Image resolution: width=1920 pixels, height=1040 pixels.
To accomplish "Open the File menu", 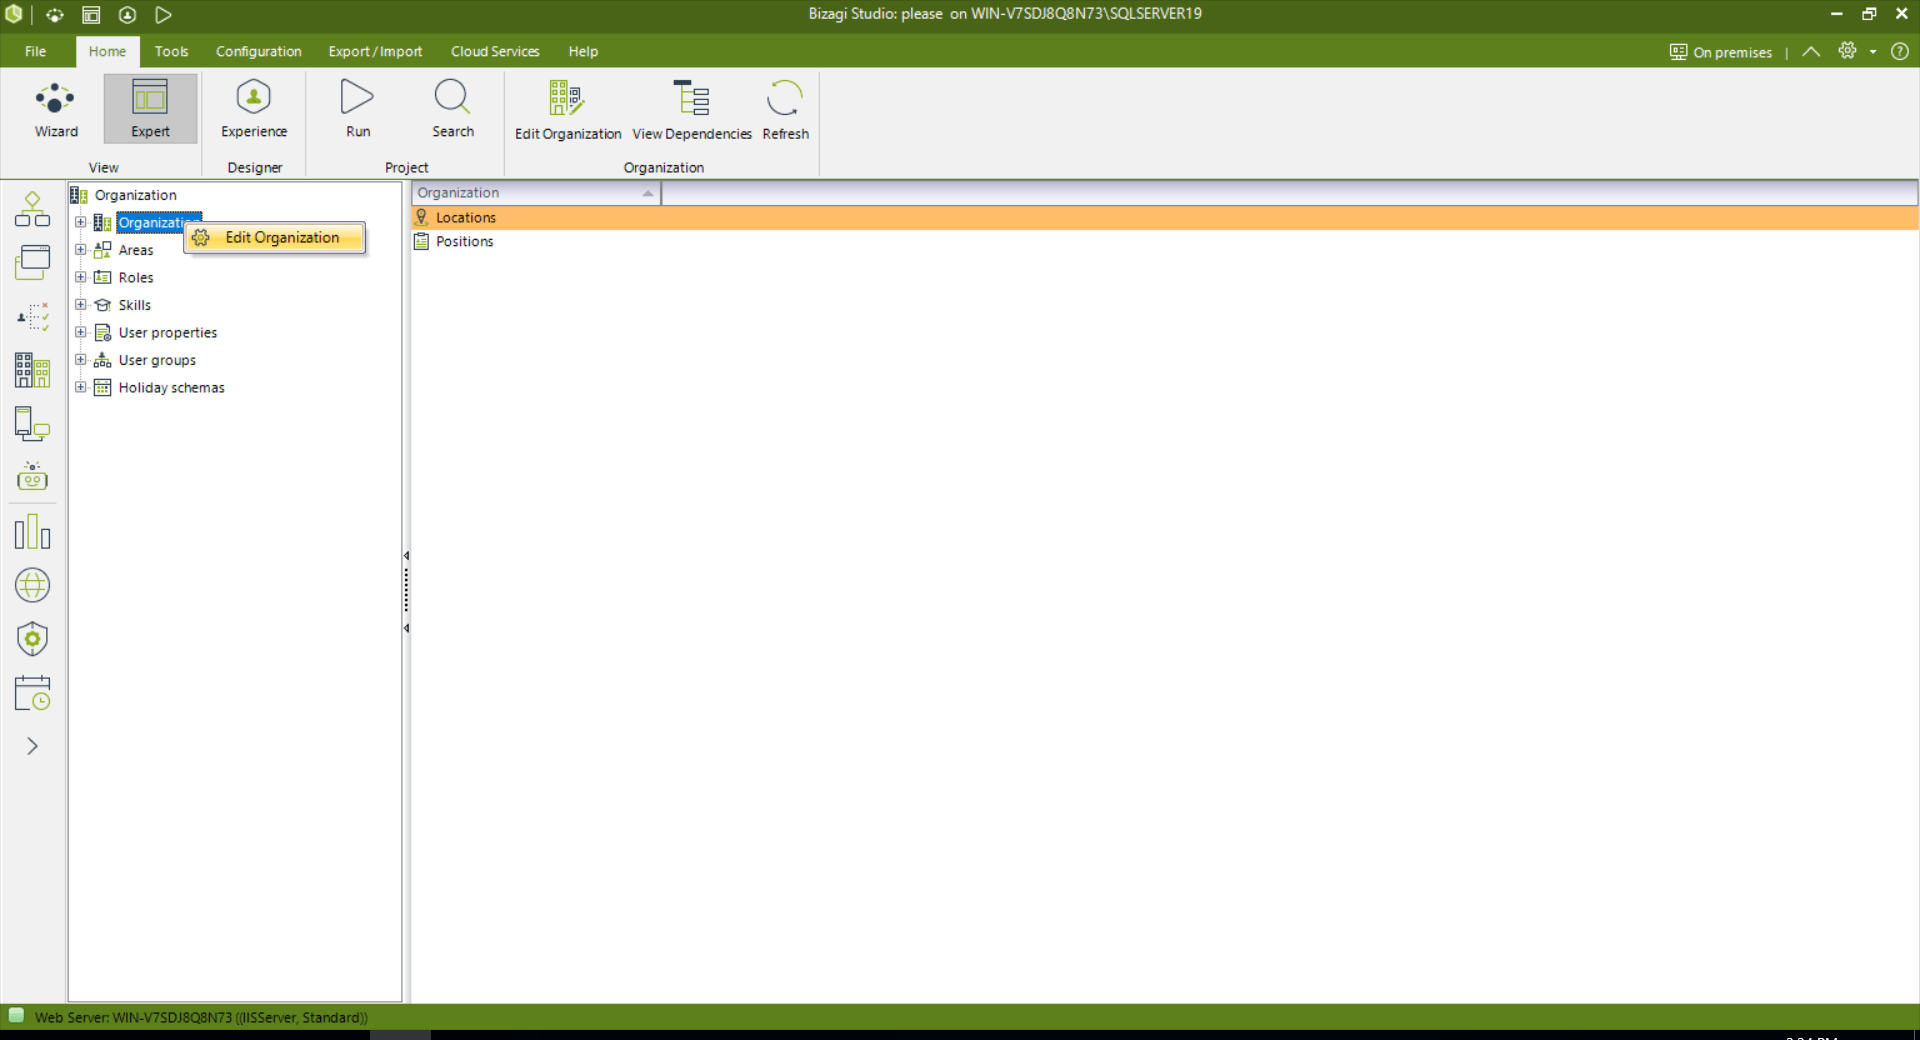I will click(x=36, y=51).
